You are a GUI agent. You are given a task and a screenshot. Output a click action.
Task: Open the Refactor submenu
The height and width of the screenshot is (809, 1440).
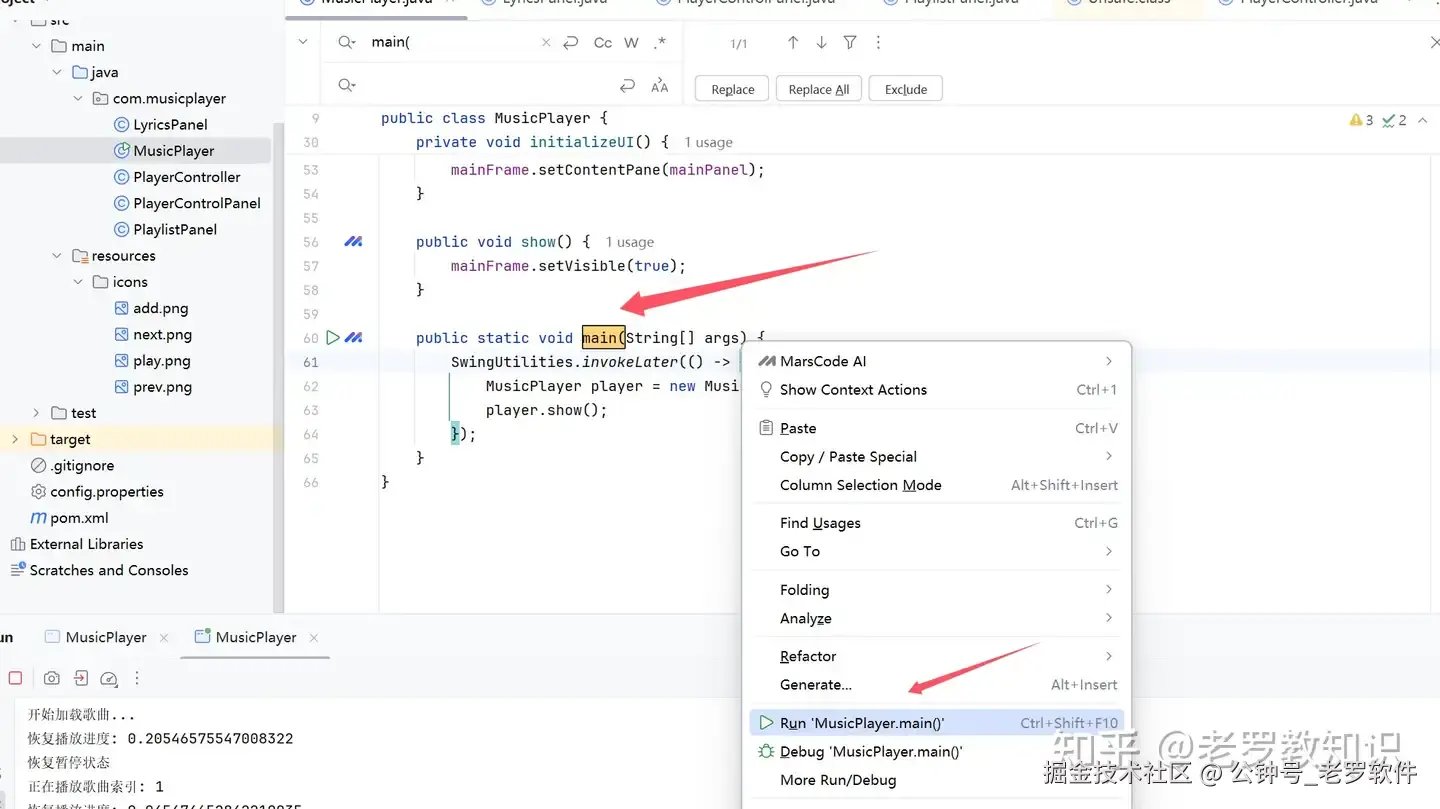point(935,656)
